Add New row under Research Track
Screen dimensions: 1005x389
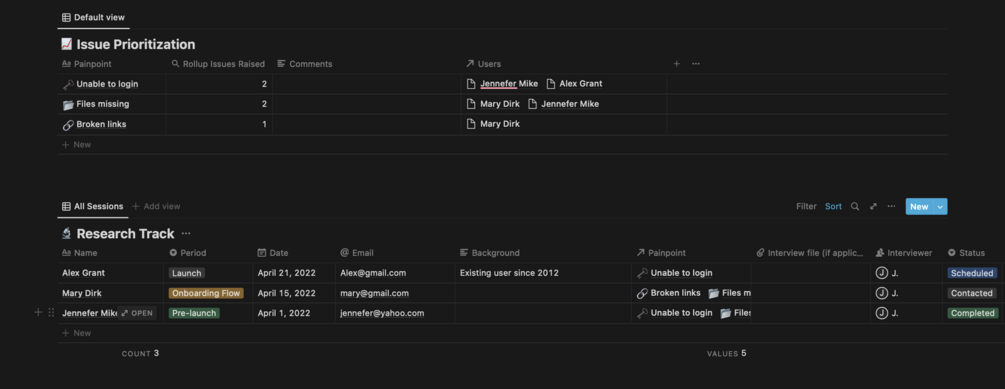click(76, 333)
